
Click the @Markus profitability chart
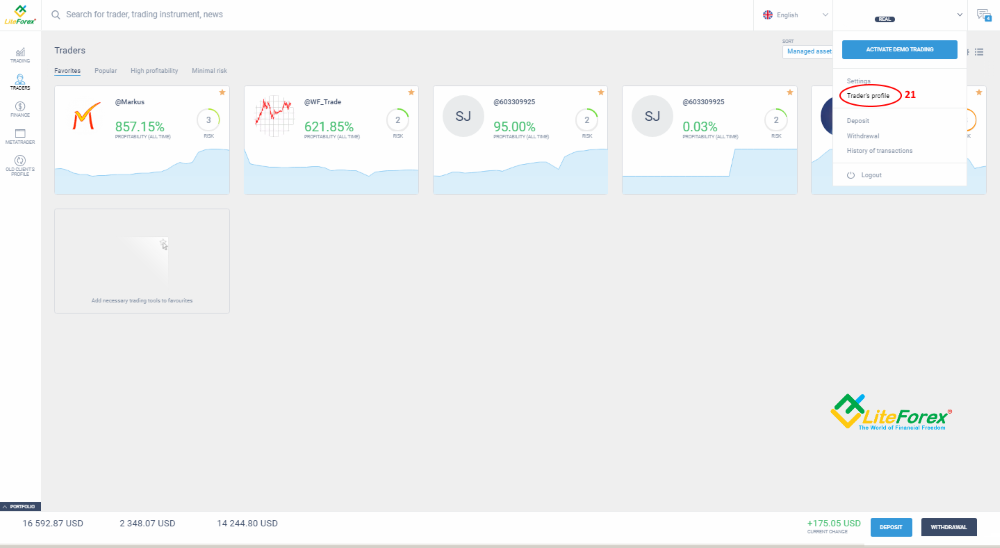tap(142, 171)
